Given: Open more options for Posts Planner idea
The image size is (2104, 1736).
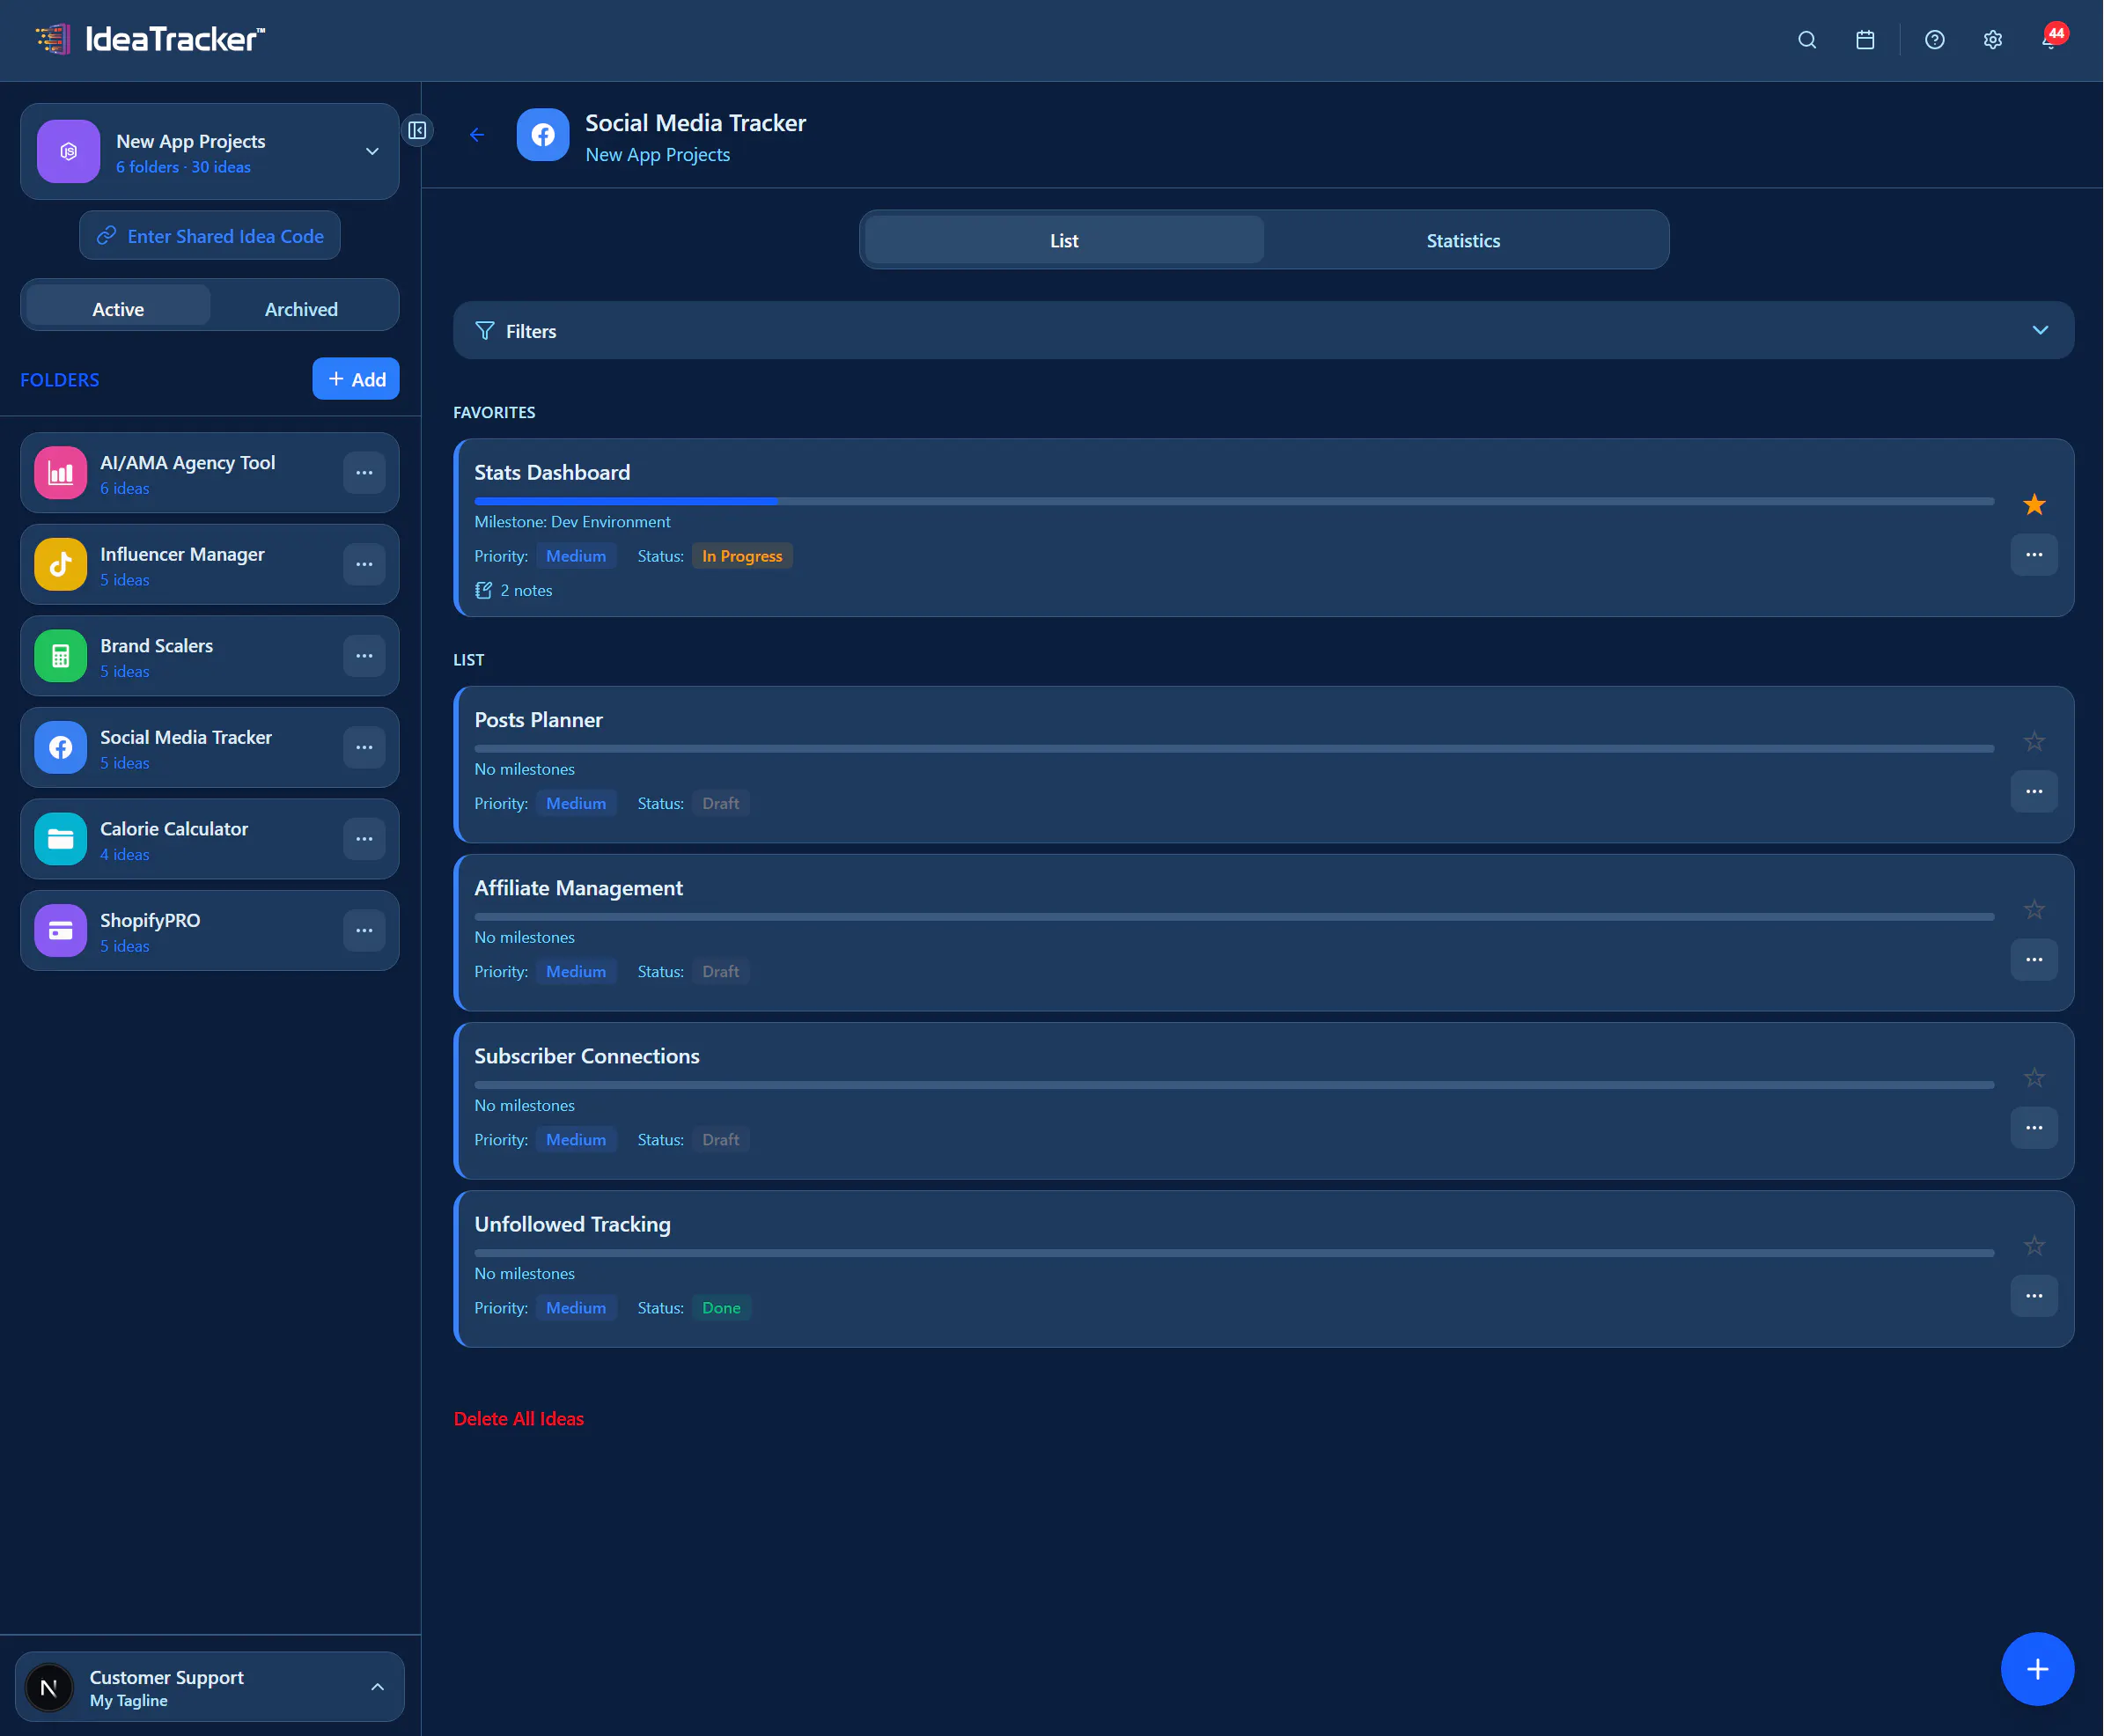Looking at the screenshot, I should (x=2033, y=791).
